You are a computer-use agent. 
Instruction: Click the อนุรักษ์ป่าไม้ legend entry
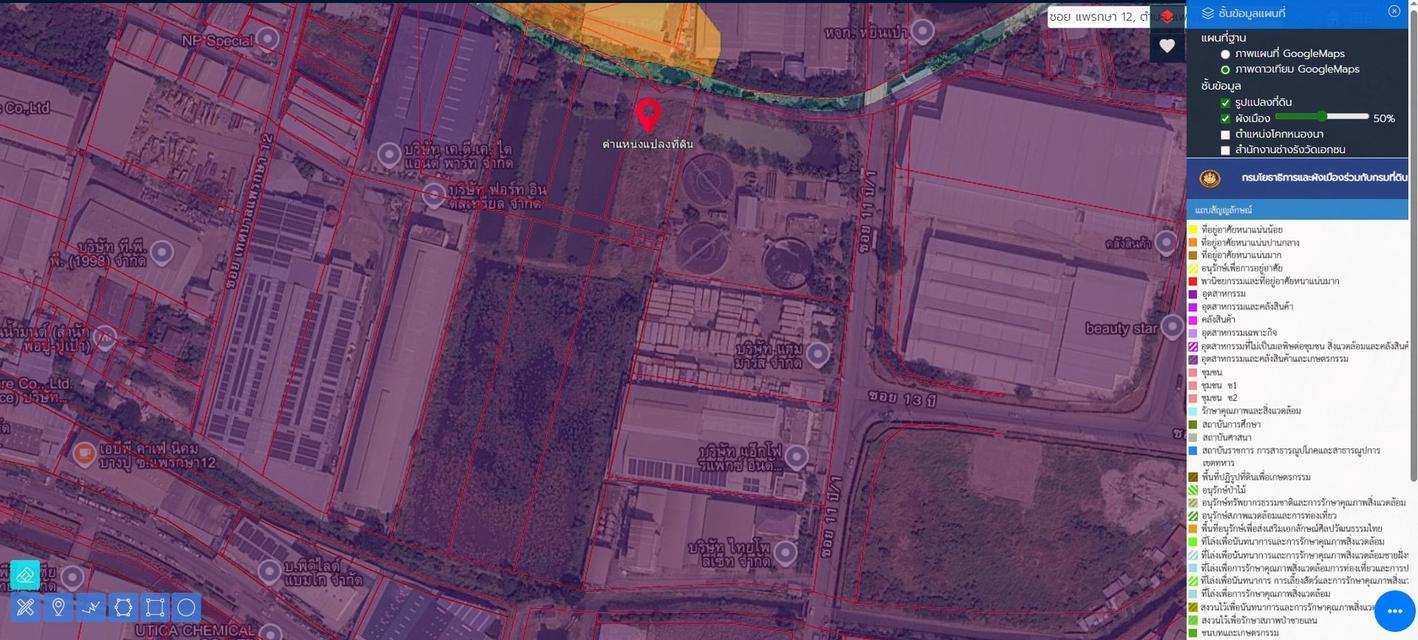pyautogui.click(x=1226, y=490)
